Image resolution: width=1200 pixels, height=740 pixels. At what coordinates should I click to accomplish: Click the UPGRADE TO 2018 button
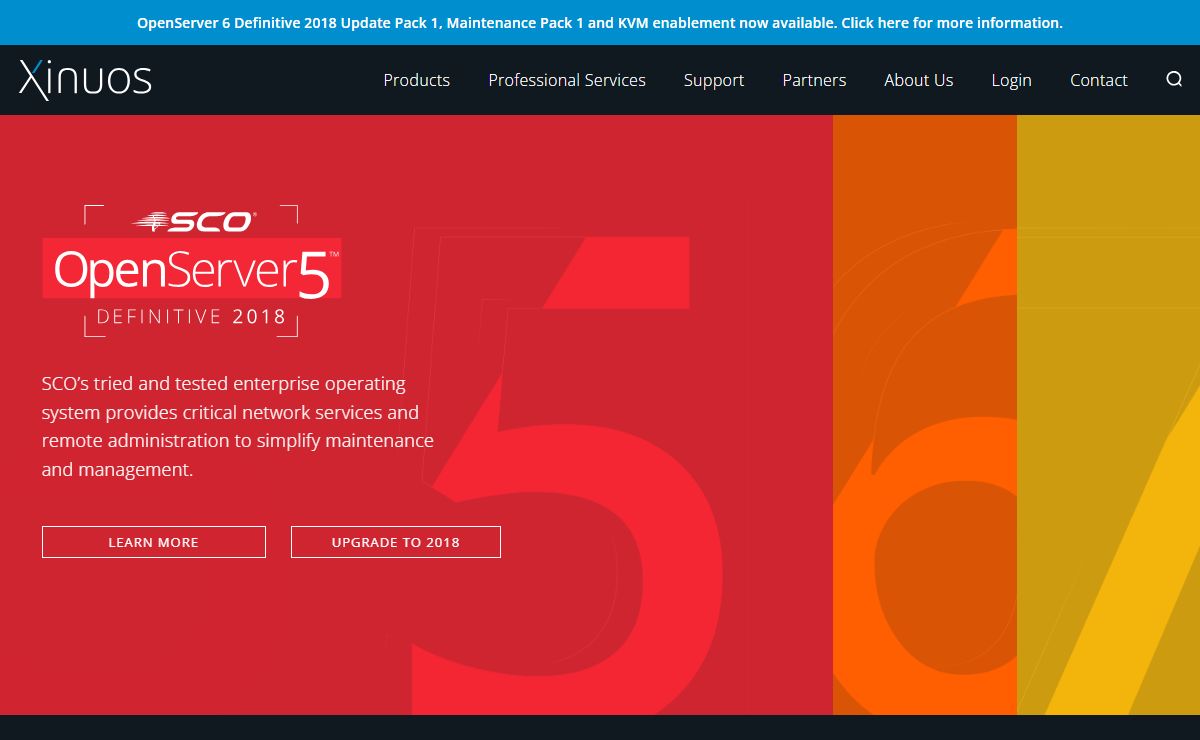click(396, 542)
